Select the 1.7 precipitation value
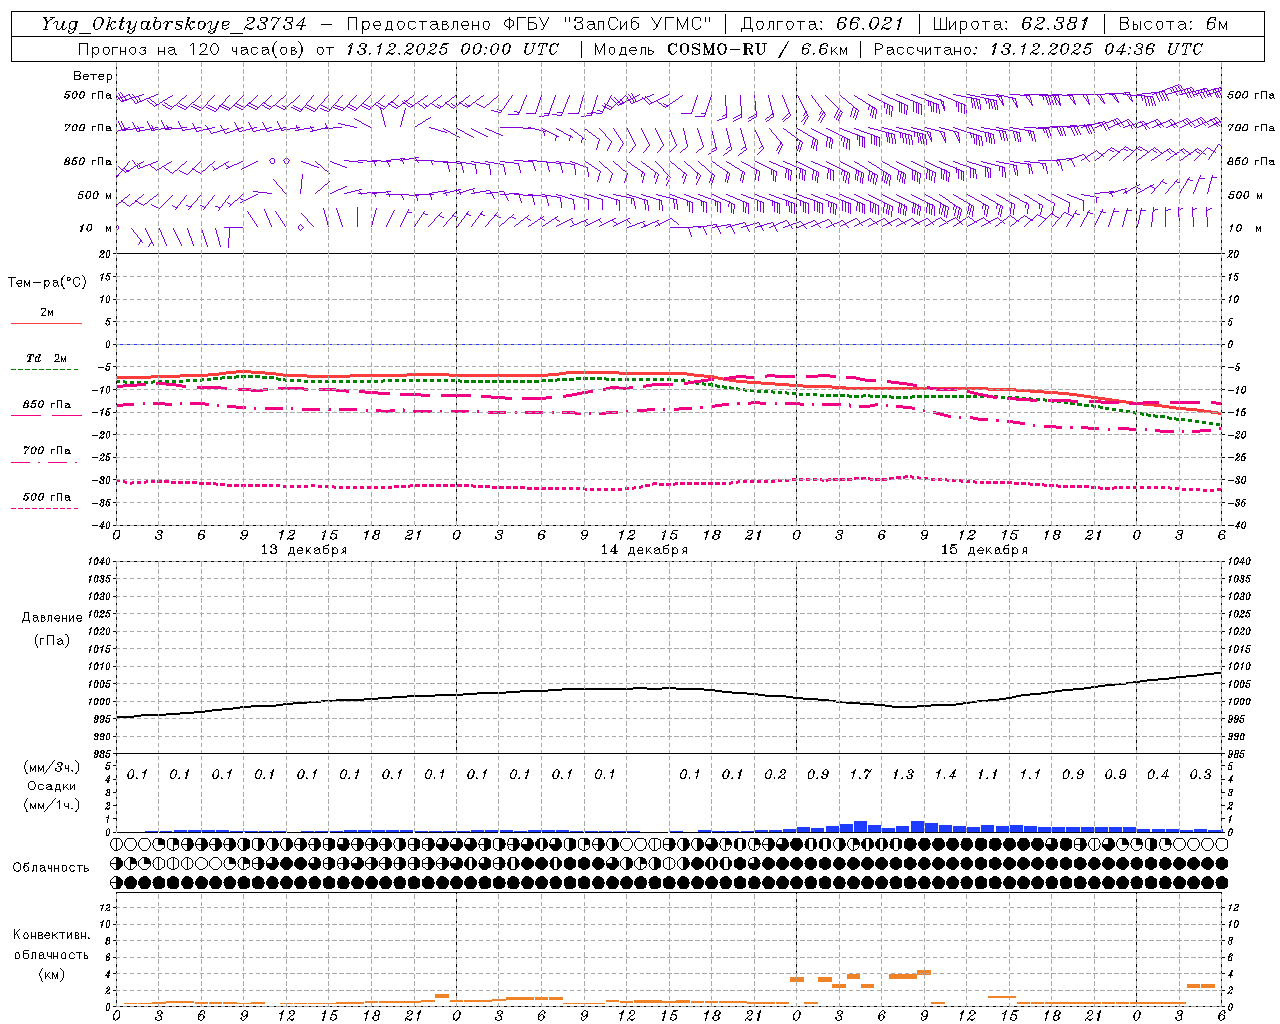 point(860,774)
